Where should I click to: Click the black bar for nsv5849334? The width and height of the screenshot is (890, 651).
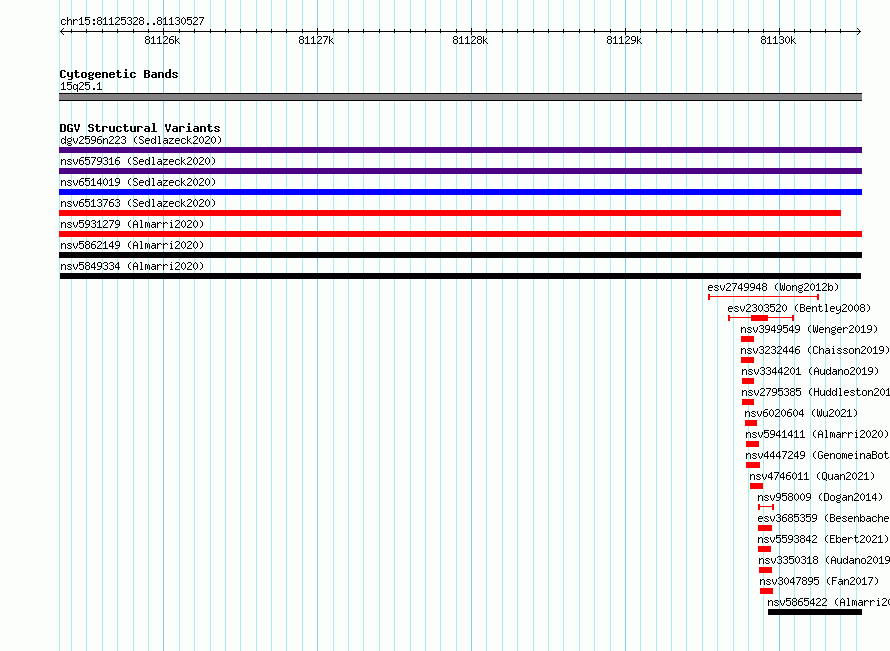pos(460,276)
